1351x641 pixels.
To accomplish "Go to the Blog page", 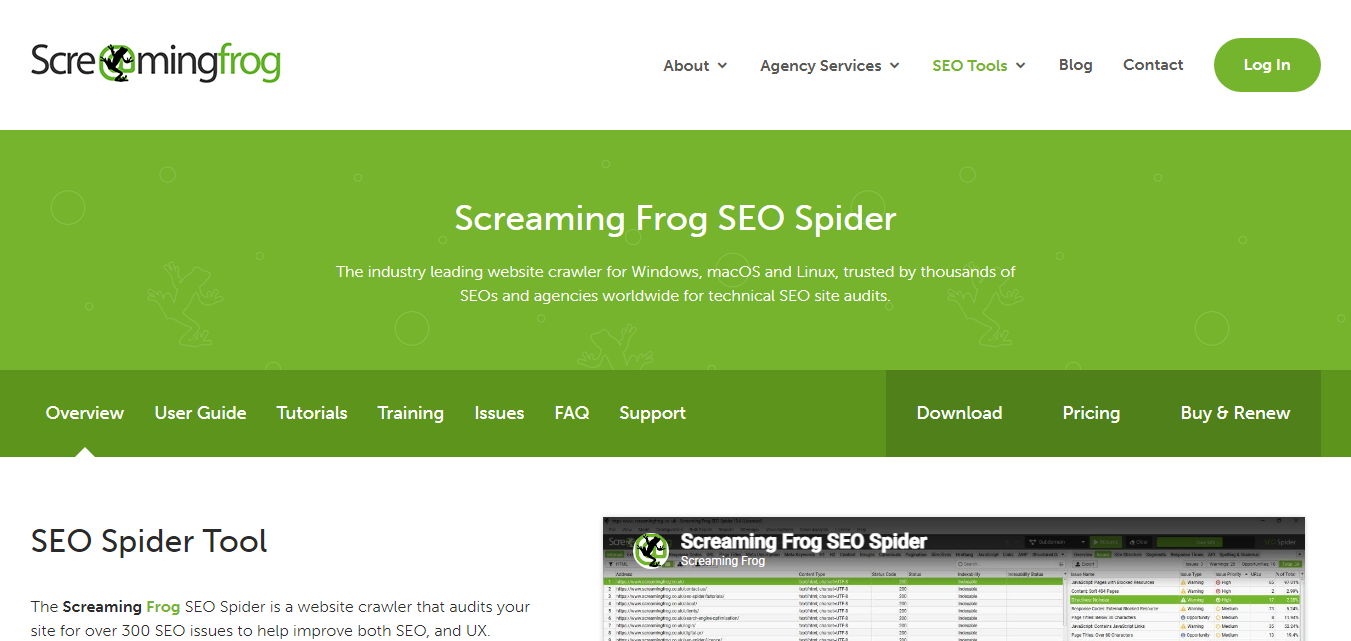I will pos(1075,65).
